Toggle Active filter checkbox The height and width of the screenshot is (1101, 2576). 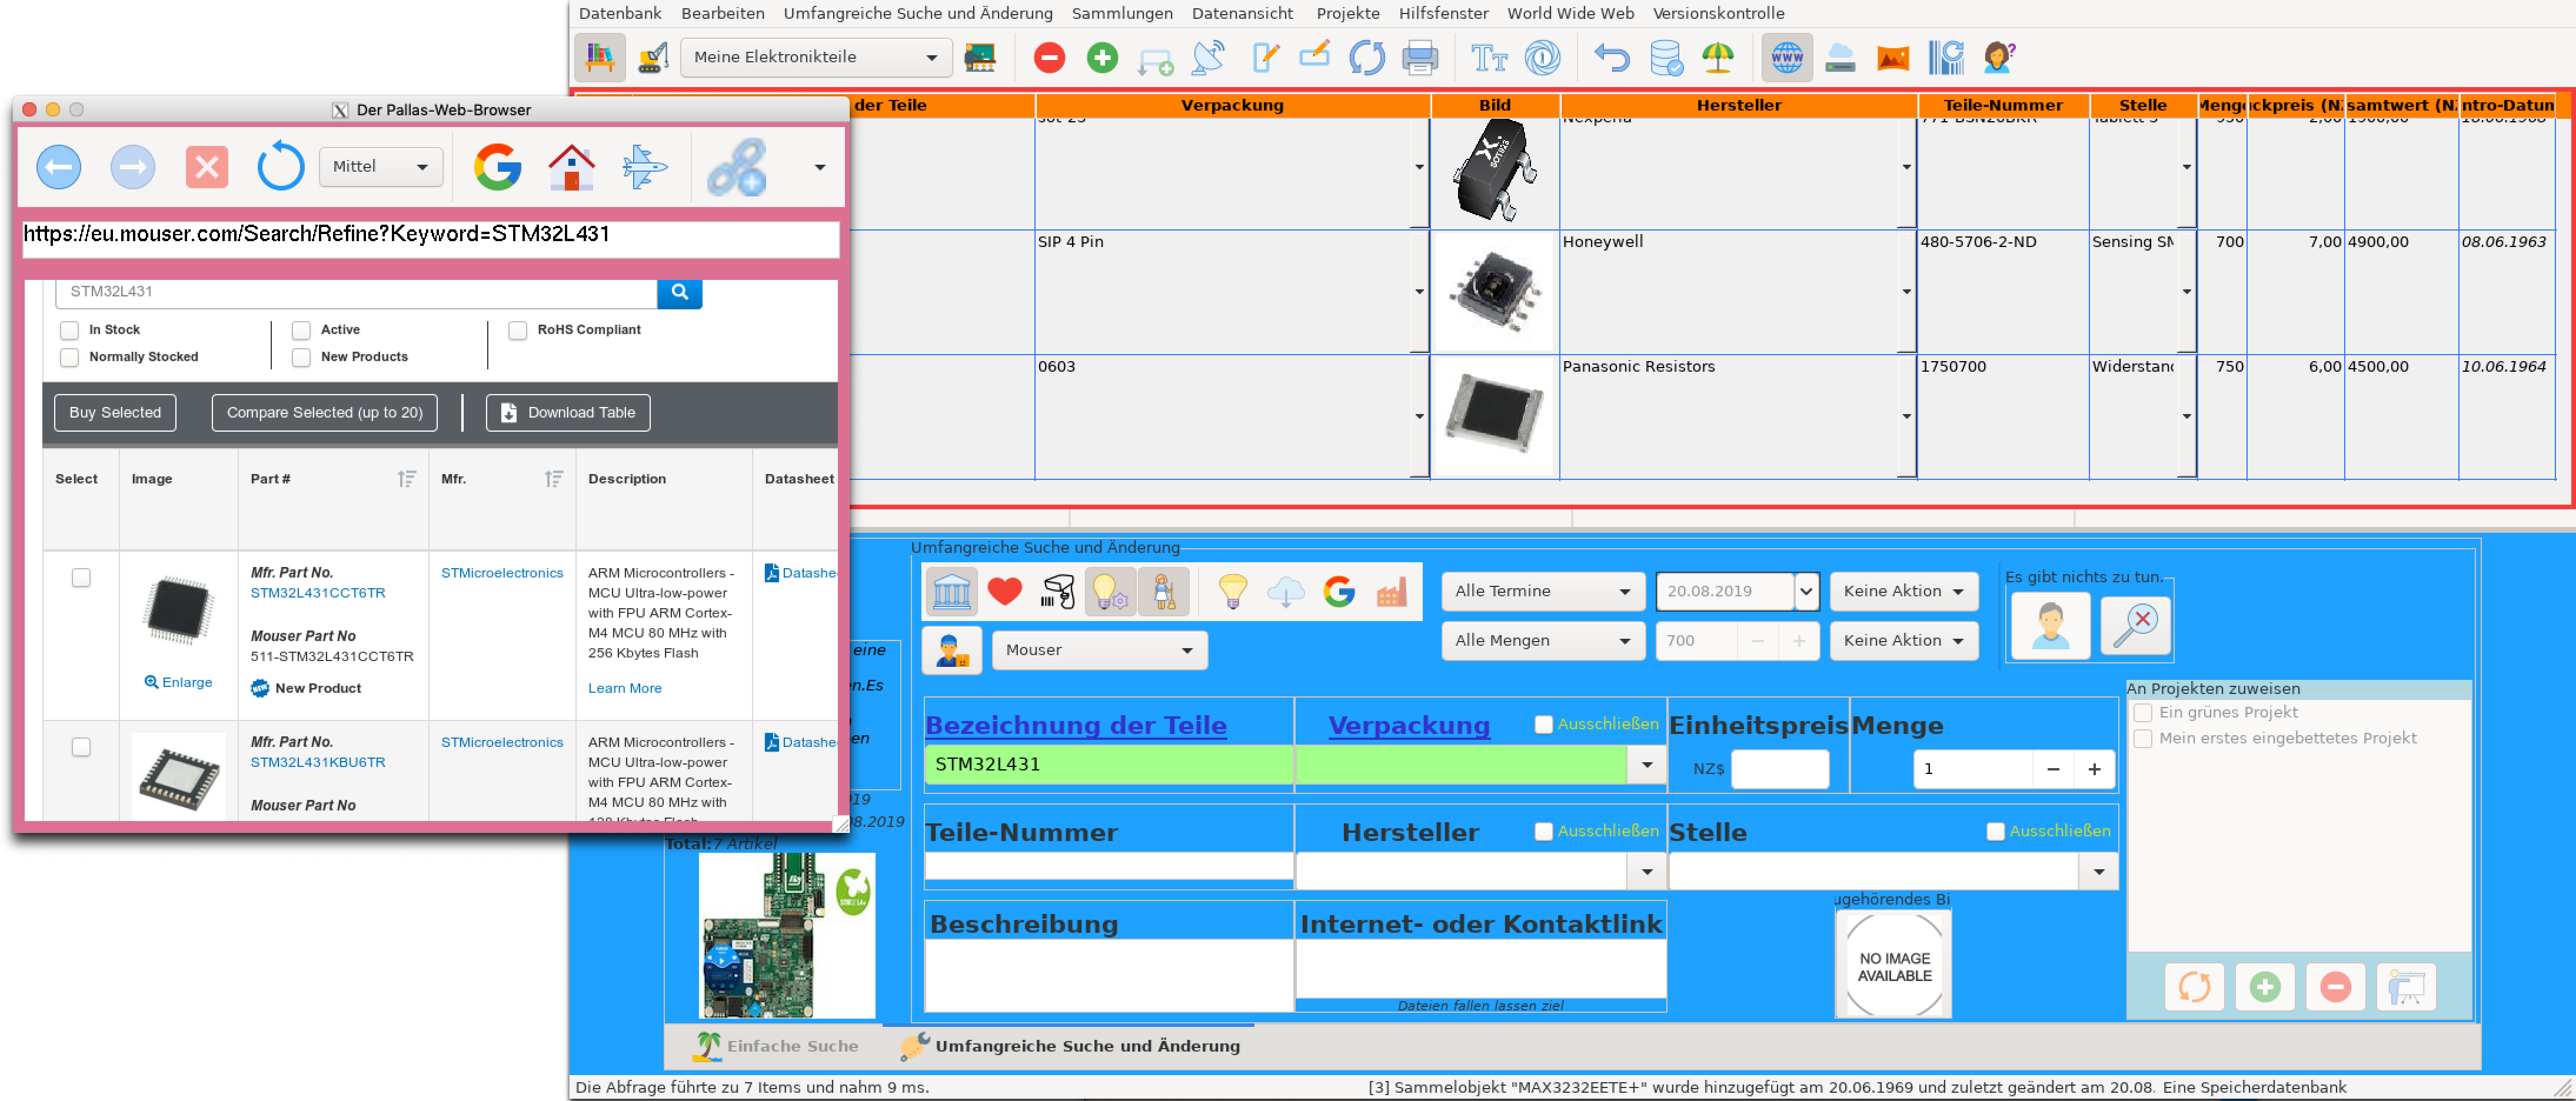coord(301,330)
